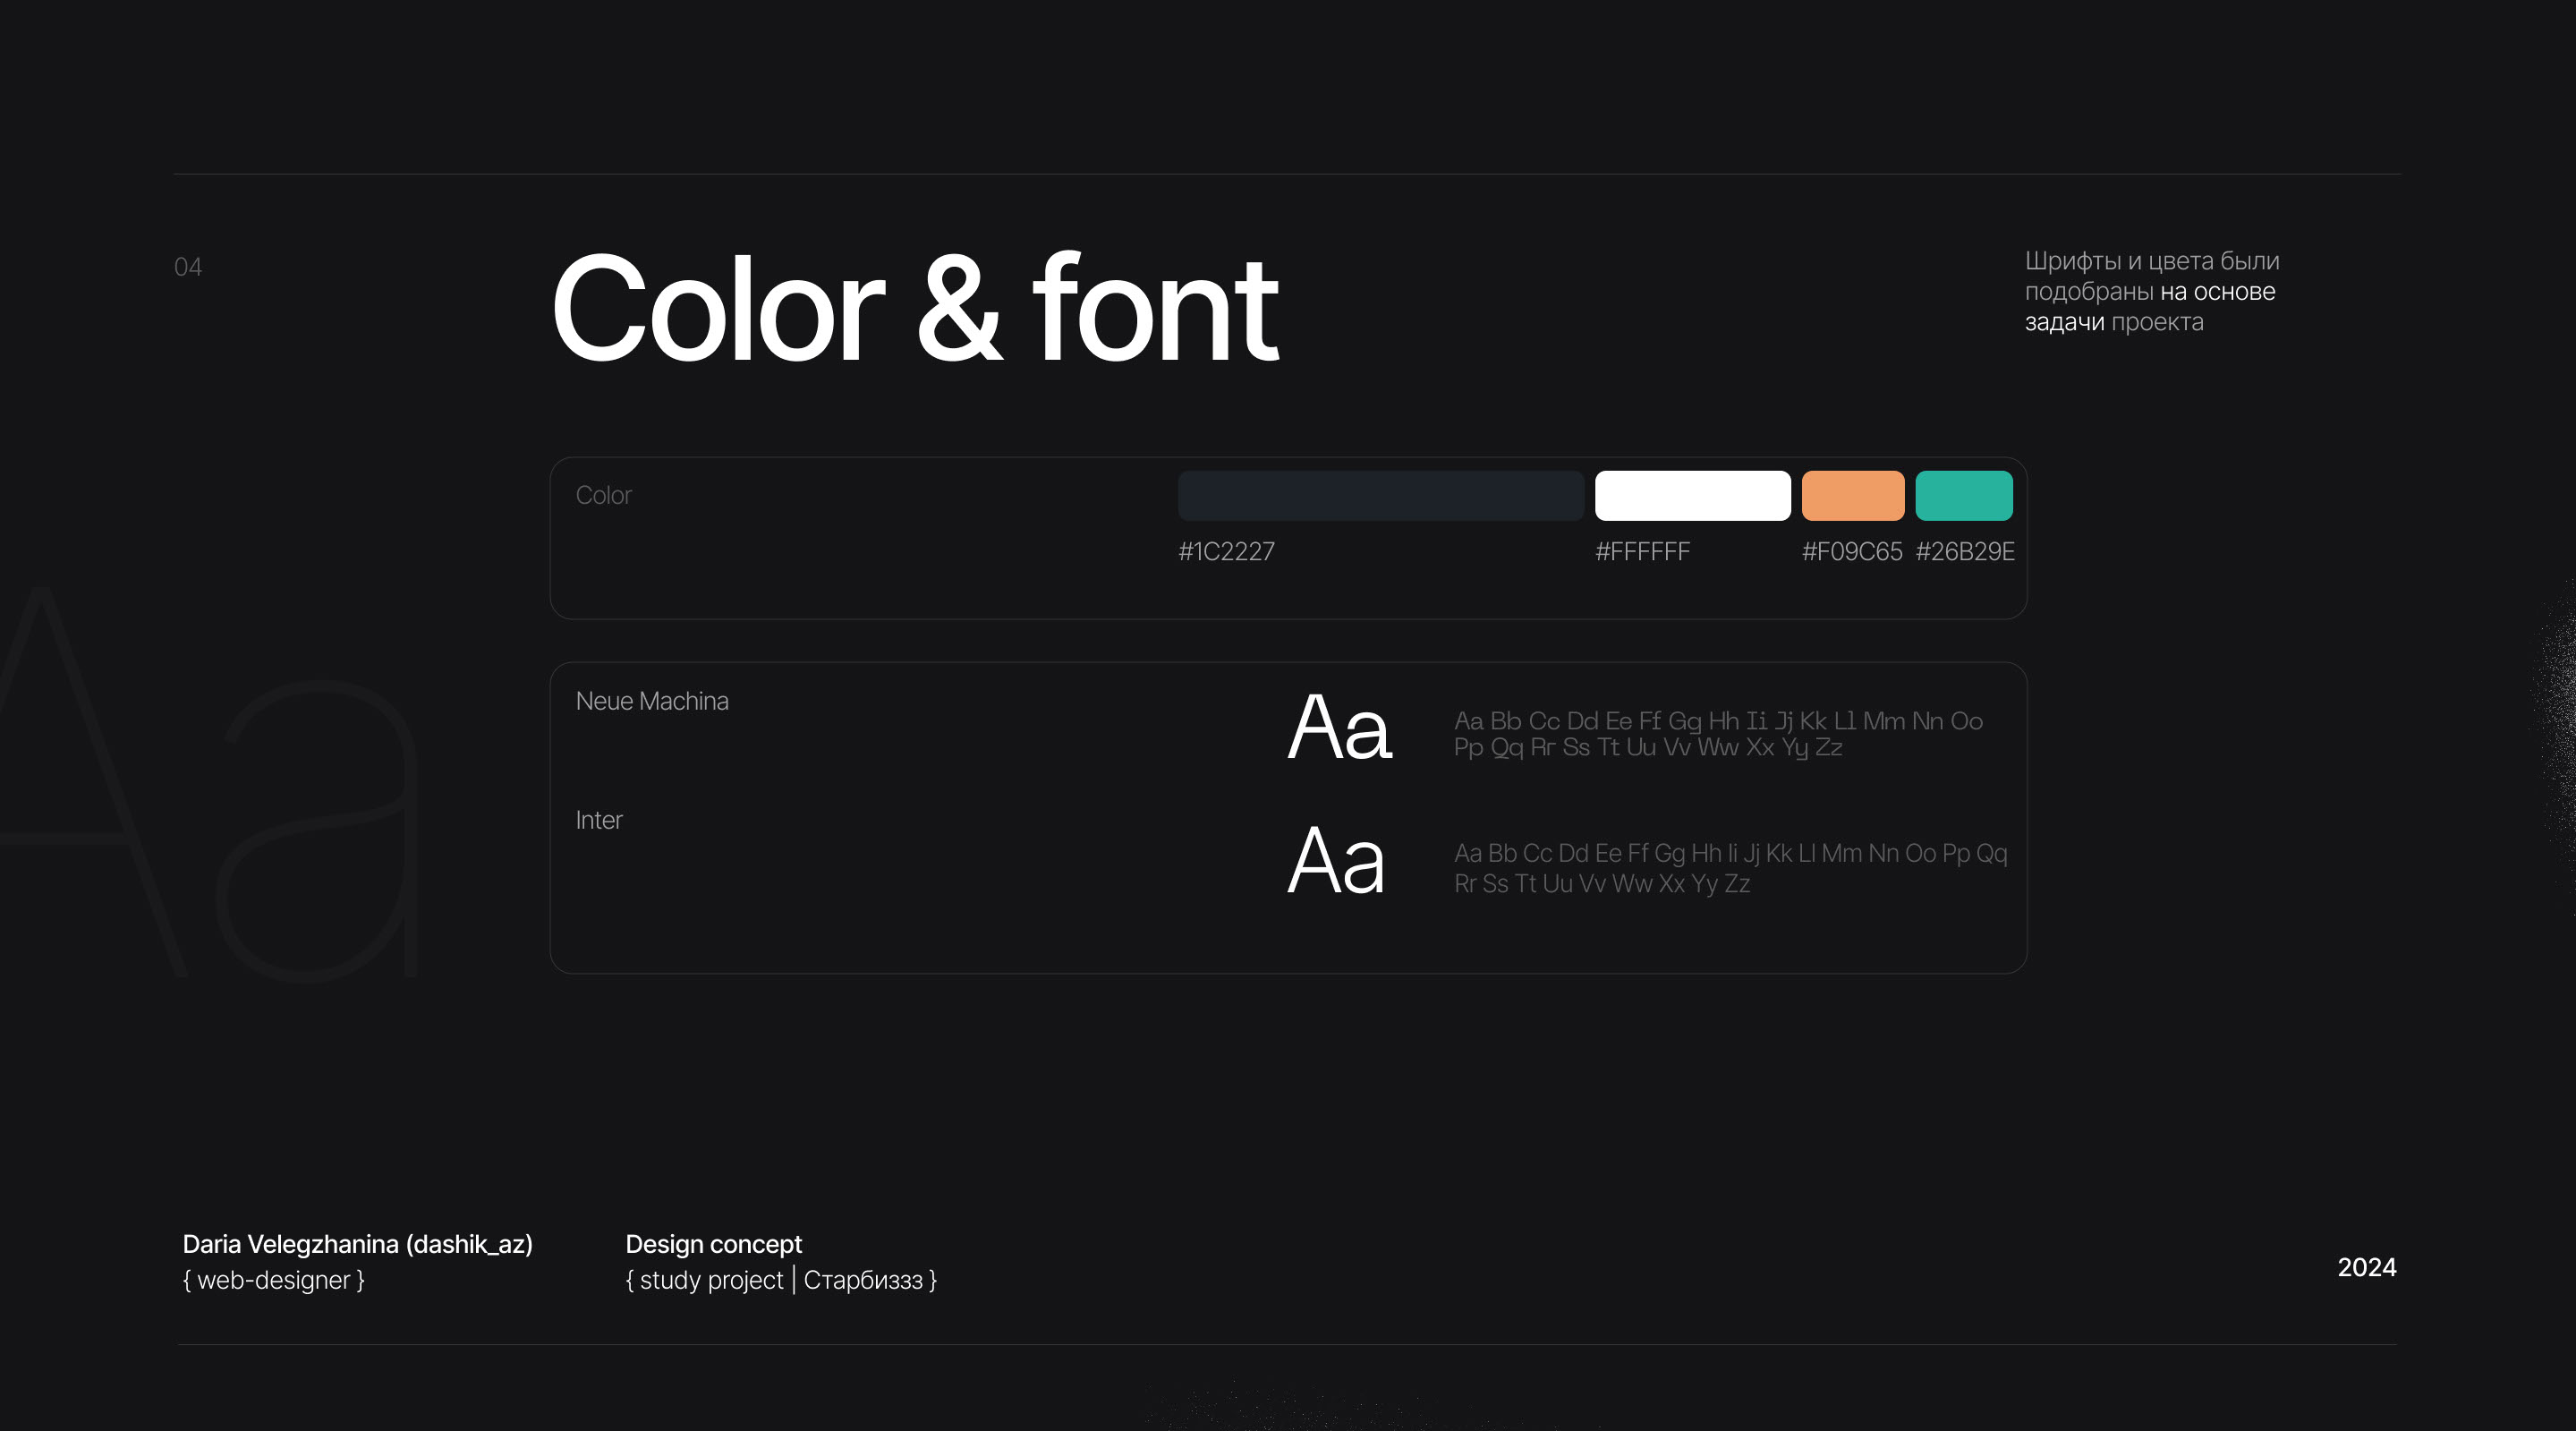Click the Design concept footer text

[x=713, y=1244]
